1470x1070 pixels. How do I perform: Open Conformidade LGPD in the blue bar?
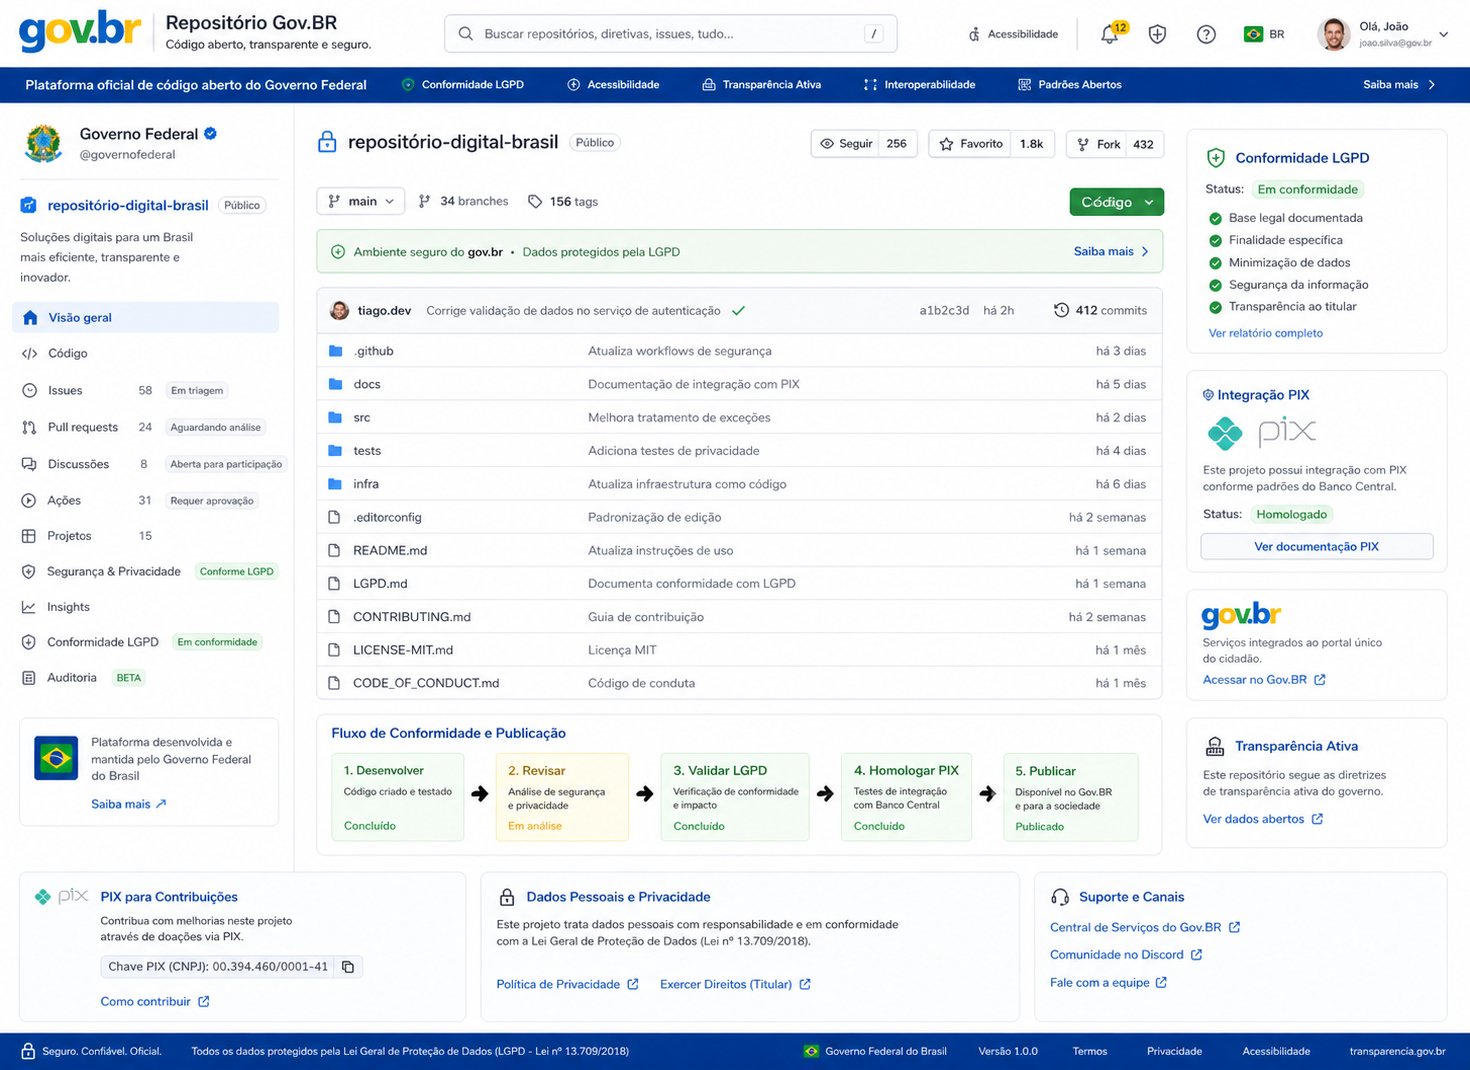(x=462, y=85)
